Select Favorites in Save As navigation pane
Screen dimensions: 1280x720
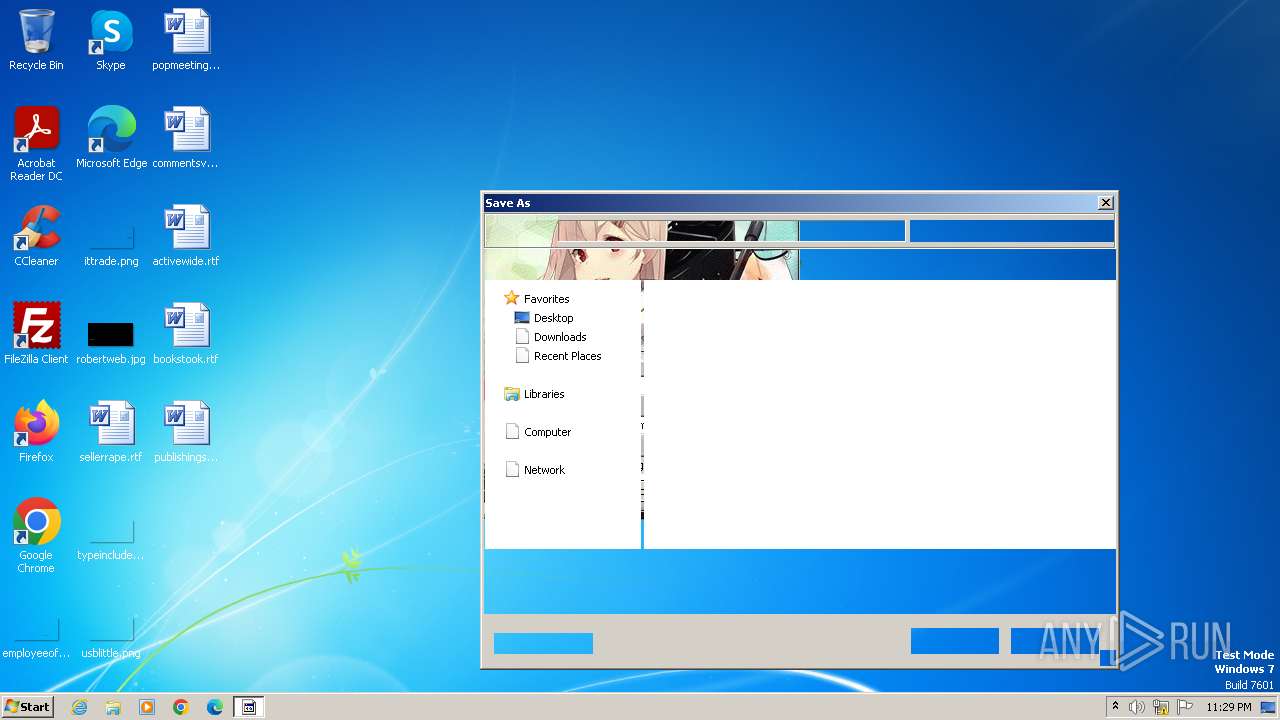tap(537, 299)
